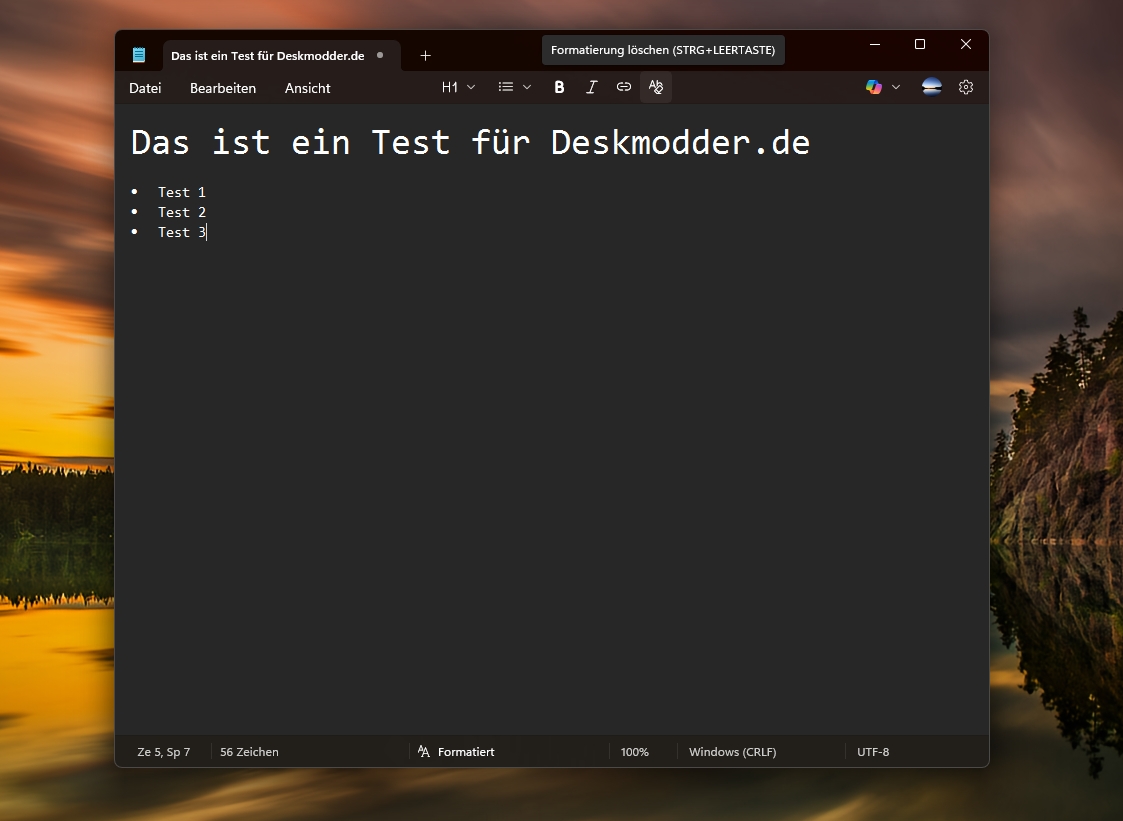Expand the list style dropdown chevron

pyautogui.click(x=527, y=87)
